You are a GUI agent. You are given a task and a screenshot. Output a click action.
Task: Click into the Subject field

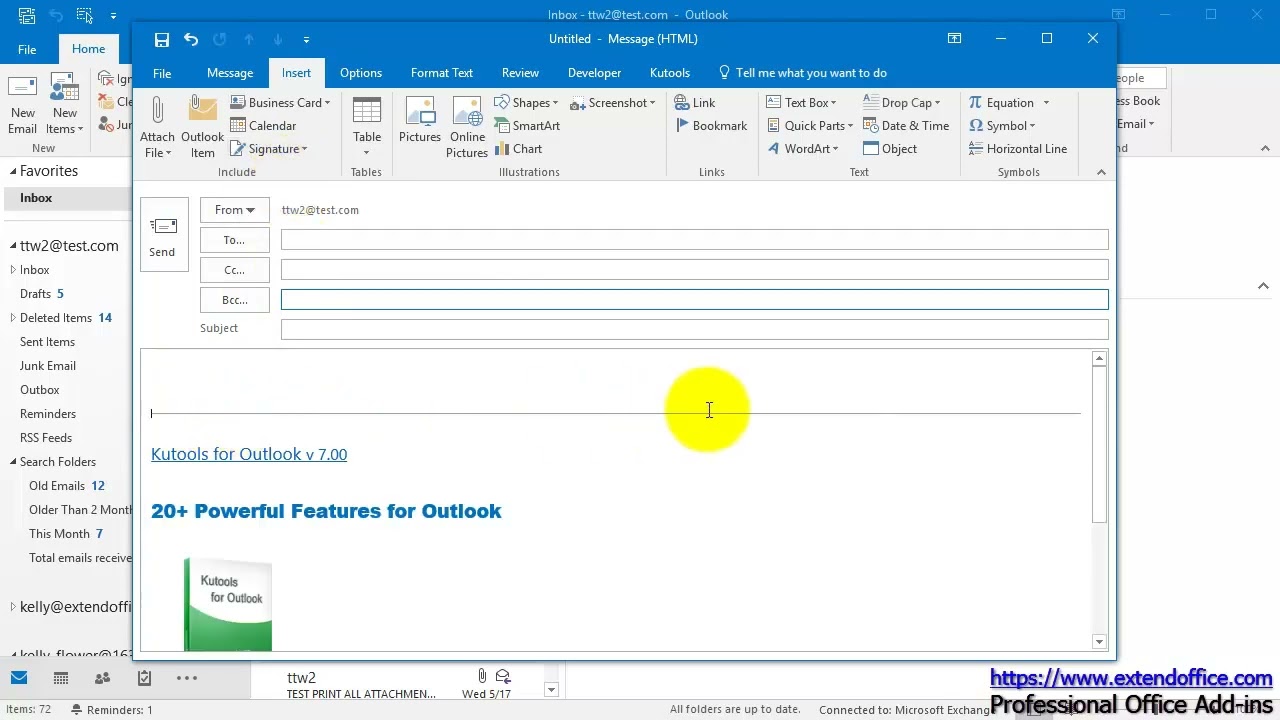pos(694,329)
